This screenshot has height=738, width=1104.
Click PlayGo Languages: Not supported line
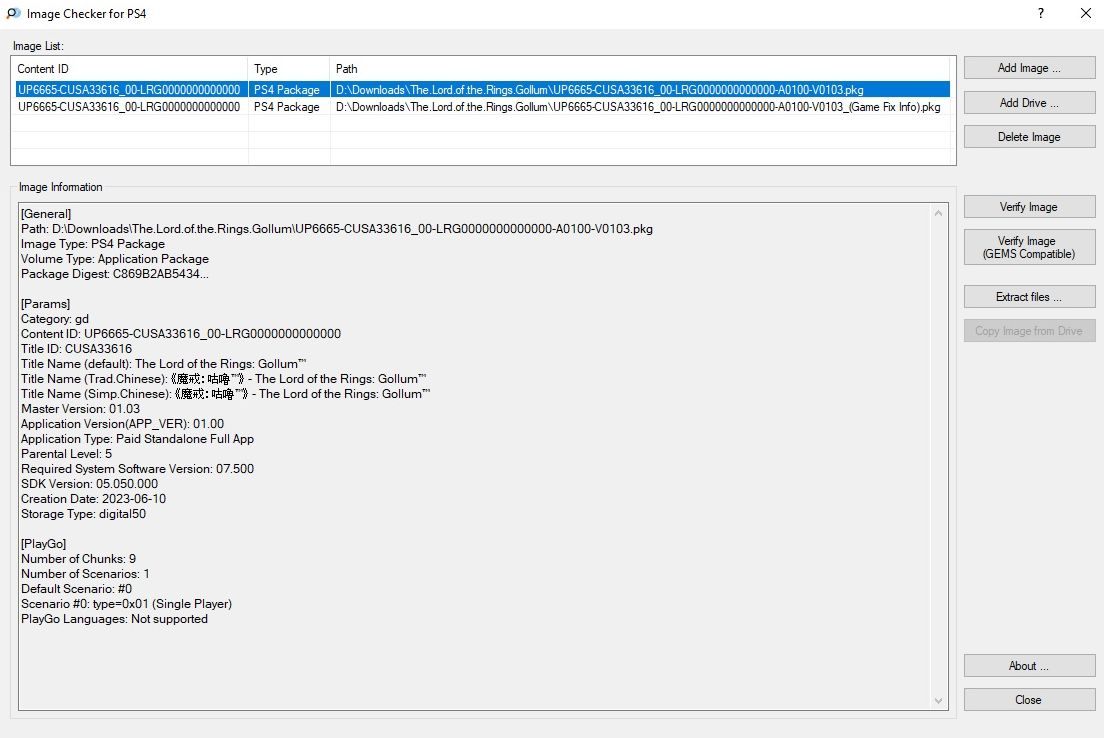pyautogui.click(x=115, y=619)
